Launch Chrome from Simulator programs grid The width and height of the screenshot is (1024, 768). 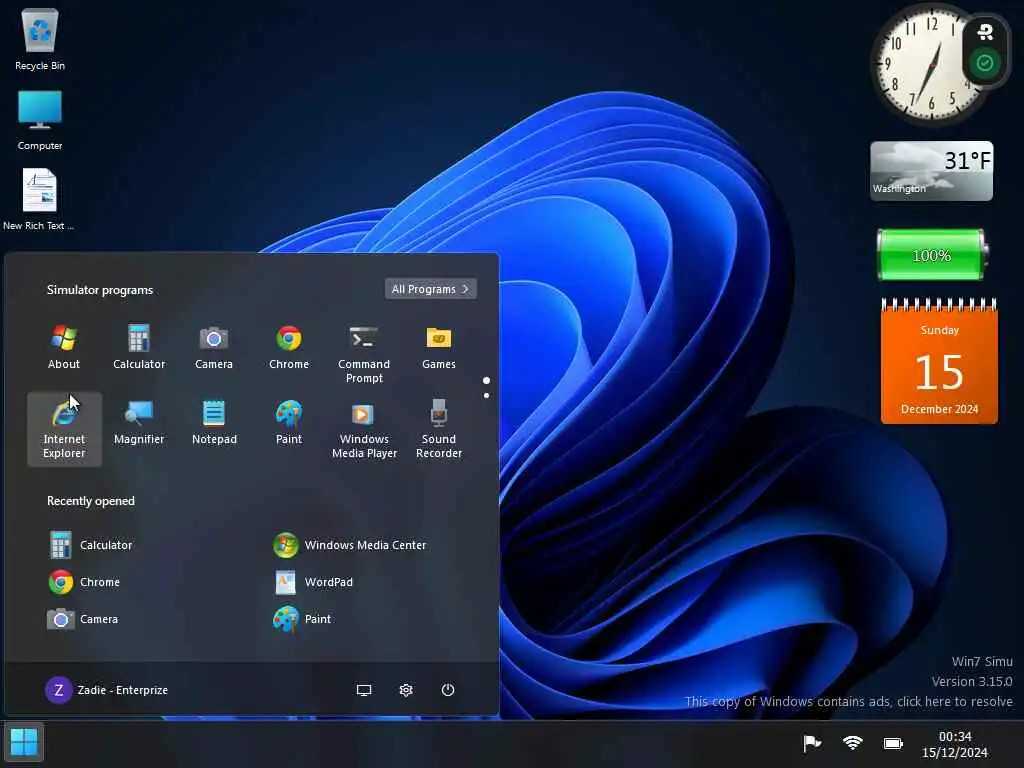289,348
